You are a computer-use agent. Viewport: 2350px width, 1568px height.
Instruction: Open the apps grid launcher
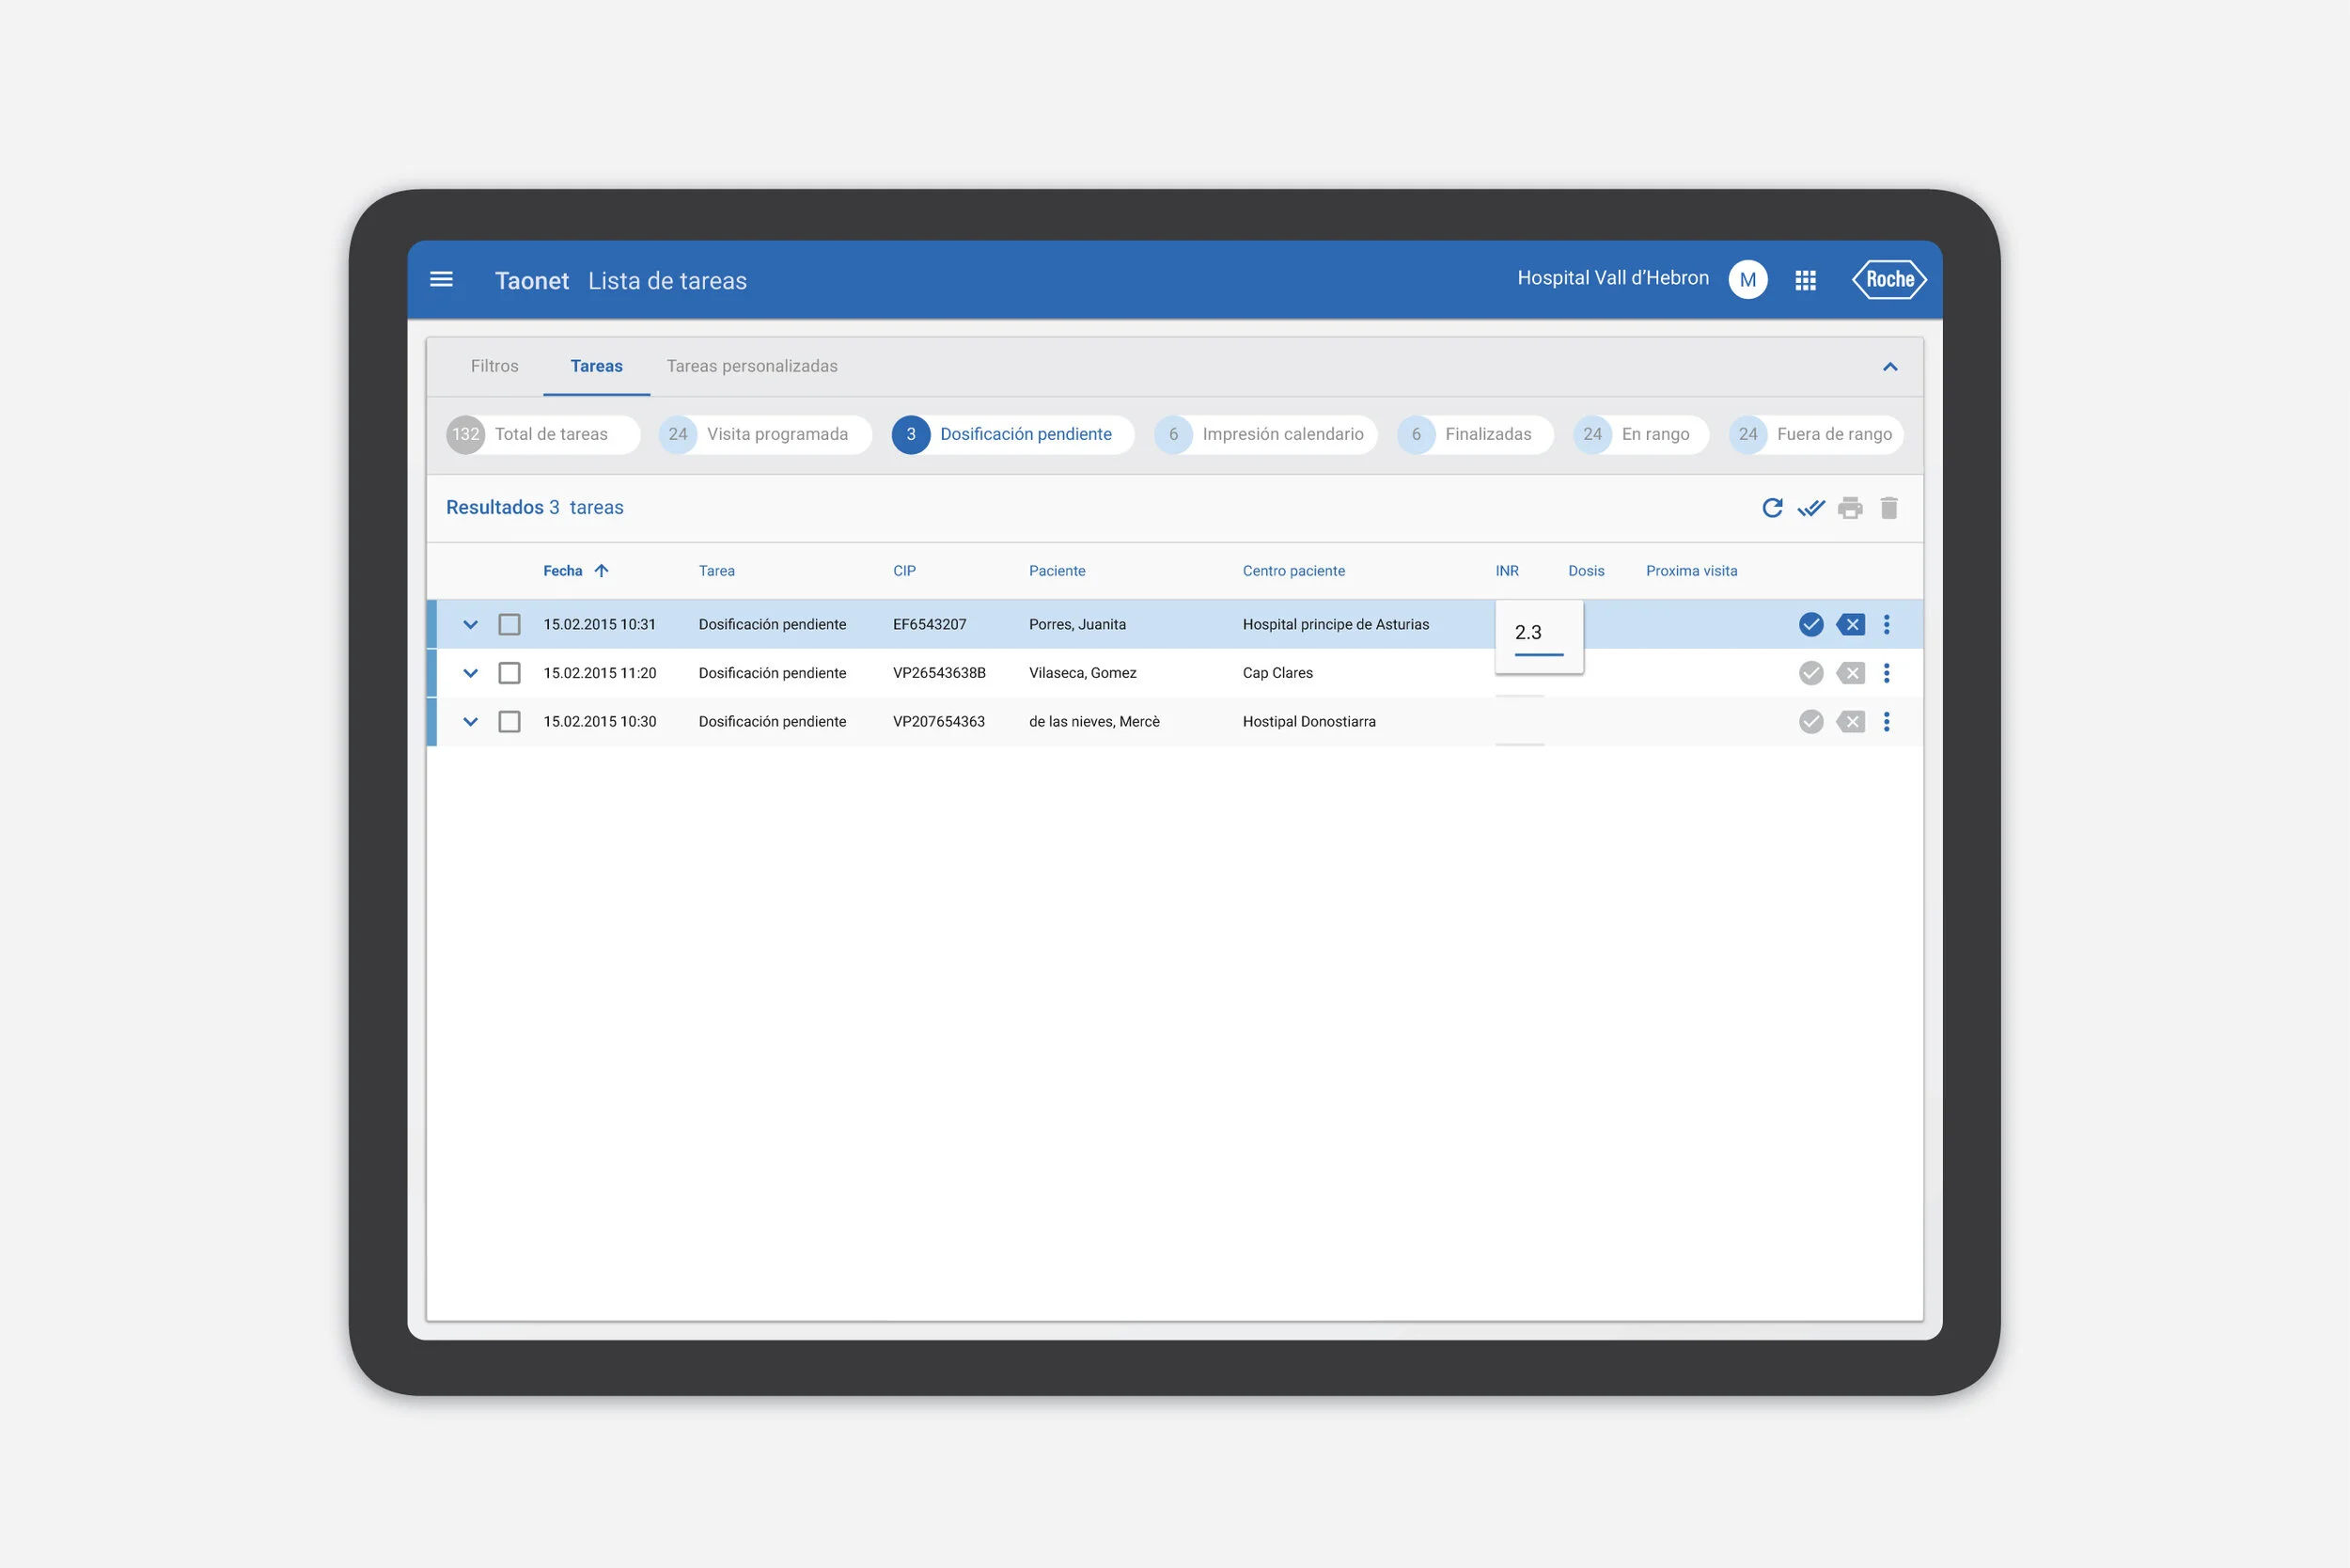(x=1805, y=280)
